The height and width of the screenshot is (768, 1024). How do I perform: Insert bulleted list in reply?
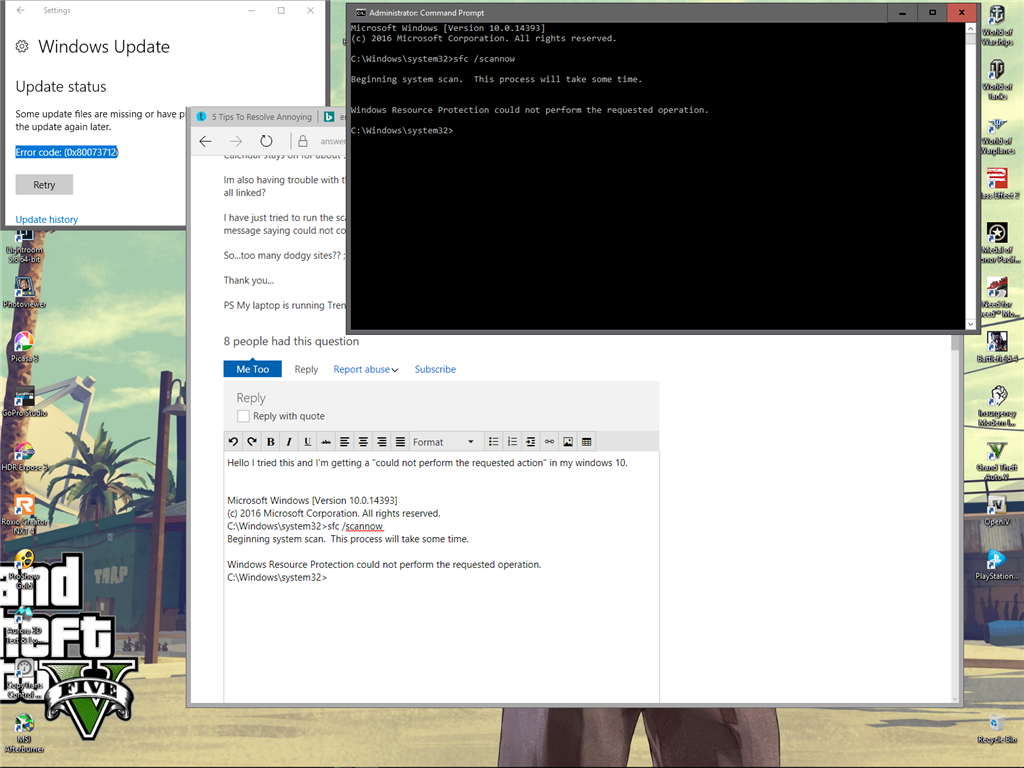(x=494, y=442)
